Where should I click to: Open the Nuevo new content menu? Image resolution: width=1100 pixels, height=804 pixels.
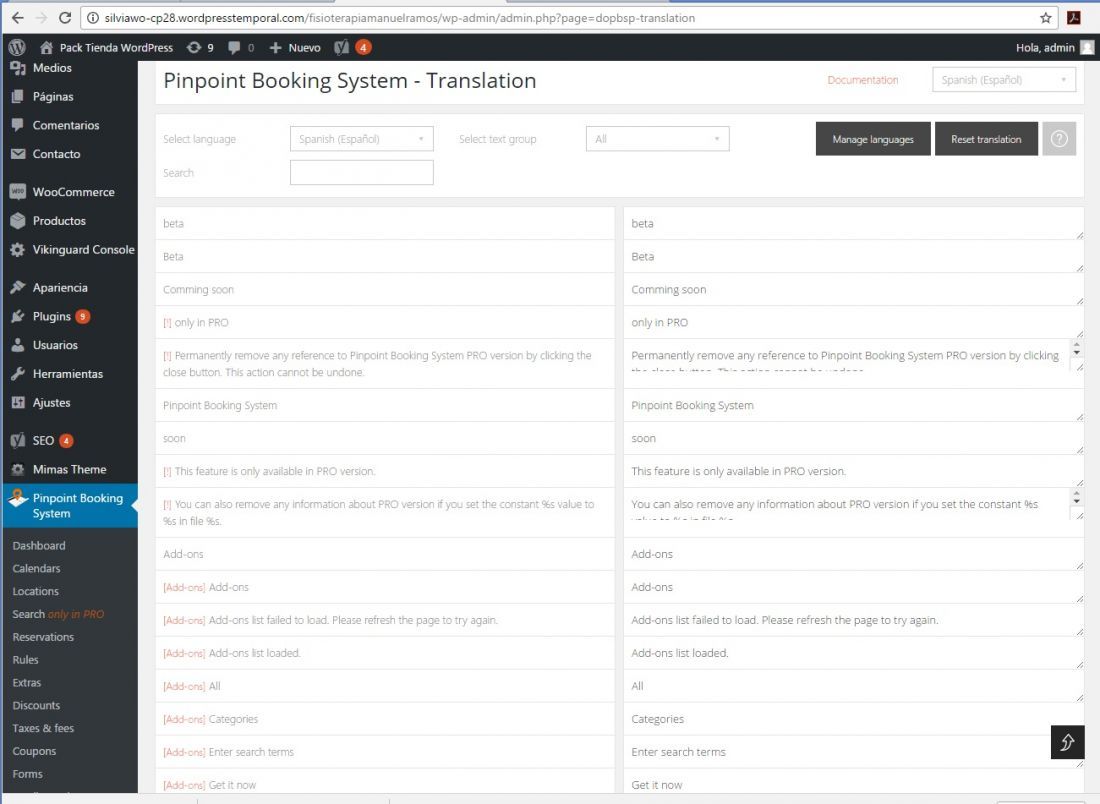pos(295,47)
